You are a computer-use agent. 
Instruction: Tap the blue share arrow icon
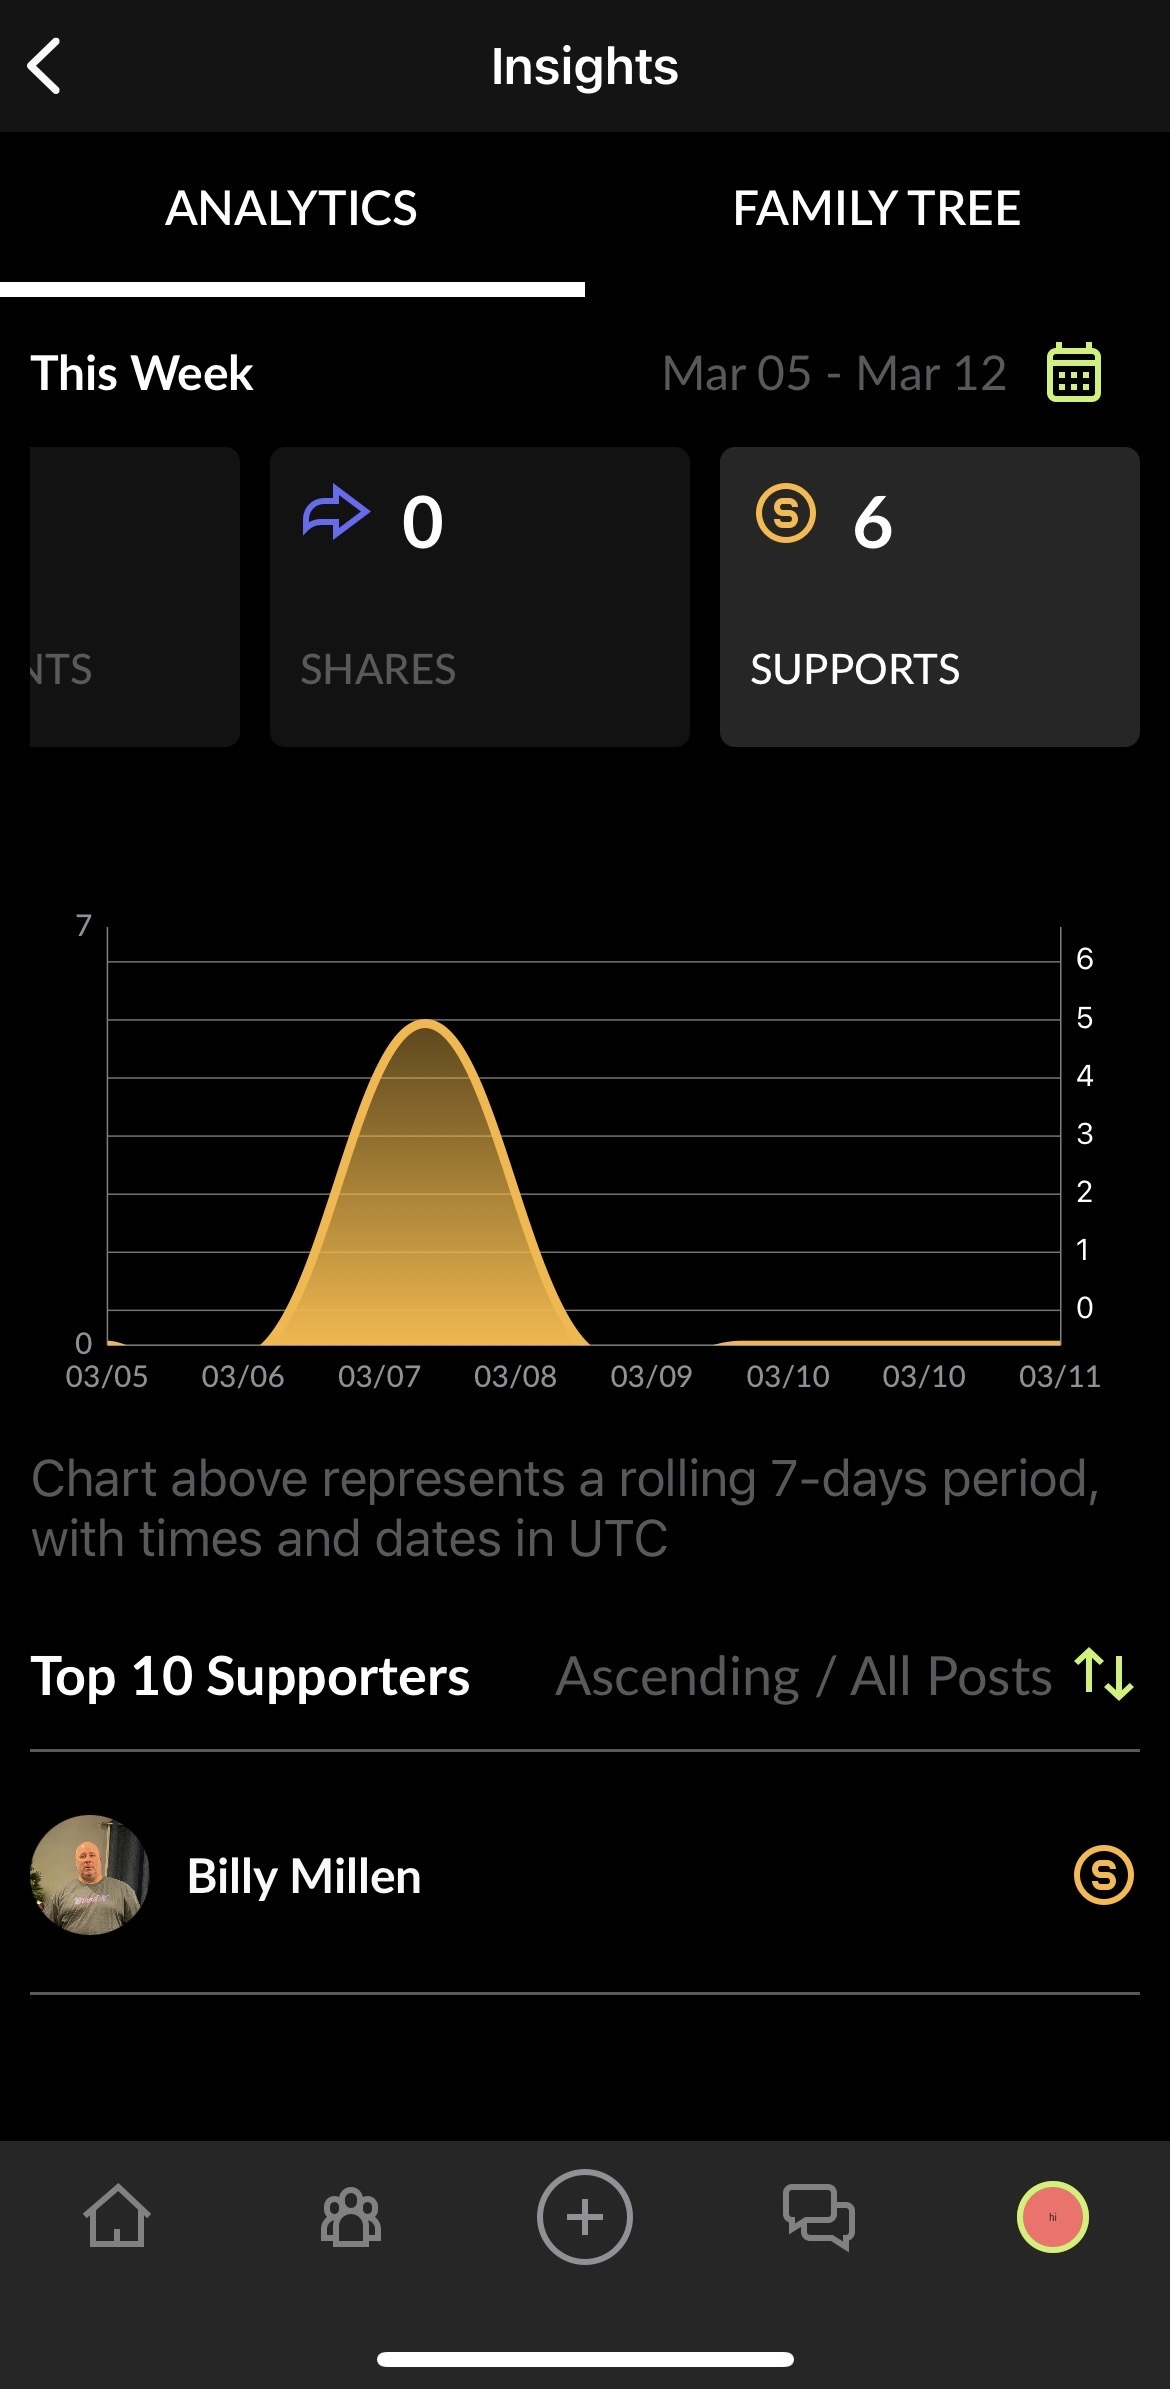(336, 513)
